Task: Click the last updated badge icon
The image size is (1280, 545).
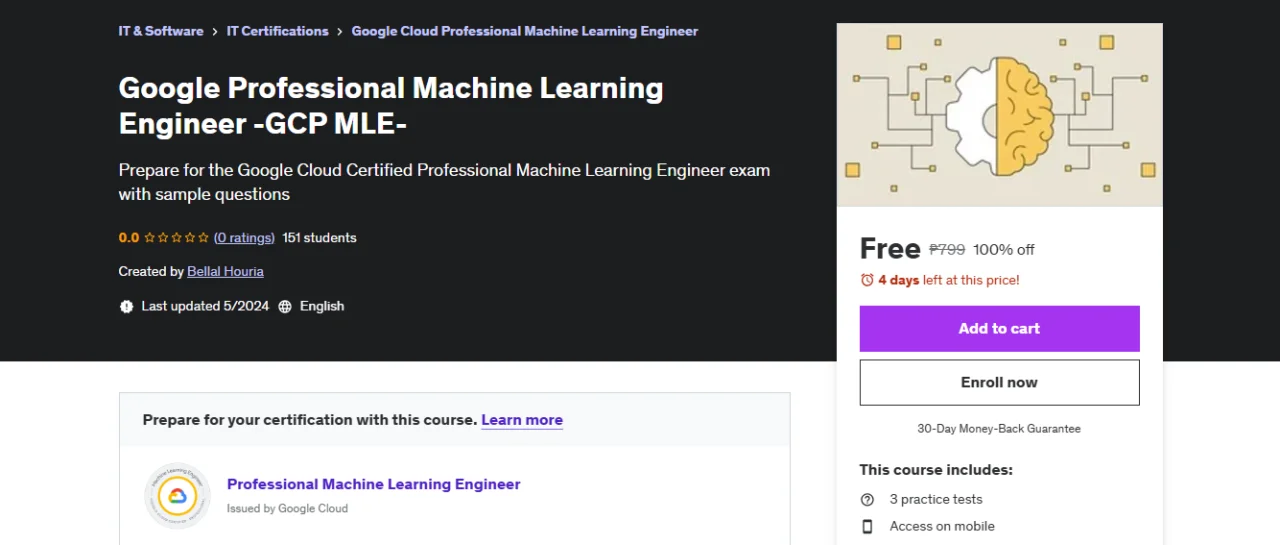Action: click(126, 307)
